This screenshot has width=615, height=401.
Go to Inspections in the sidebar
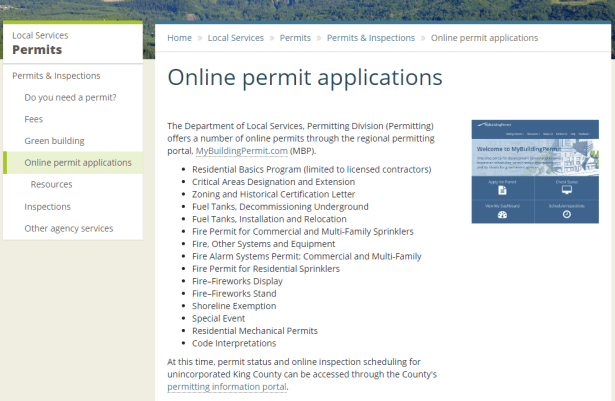tap(48, 207)
